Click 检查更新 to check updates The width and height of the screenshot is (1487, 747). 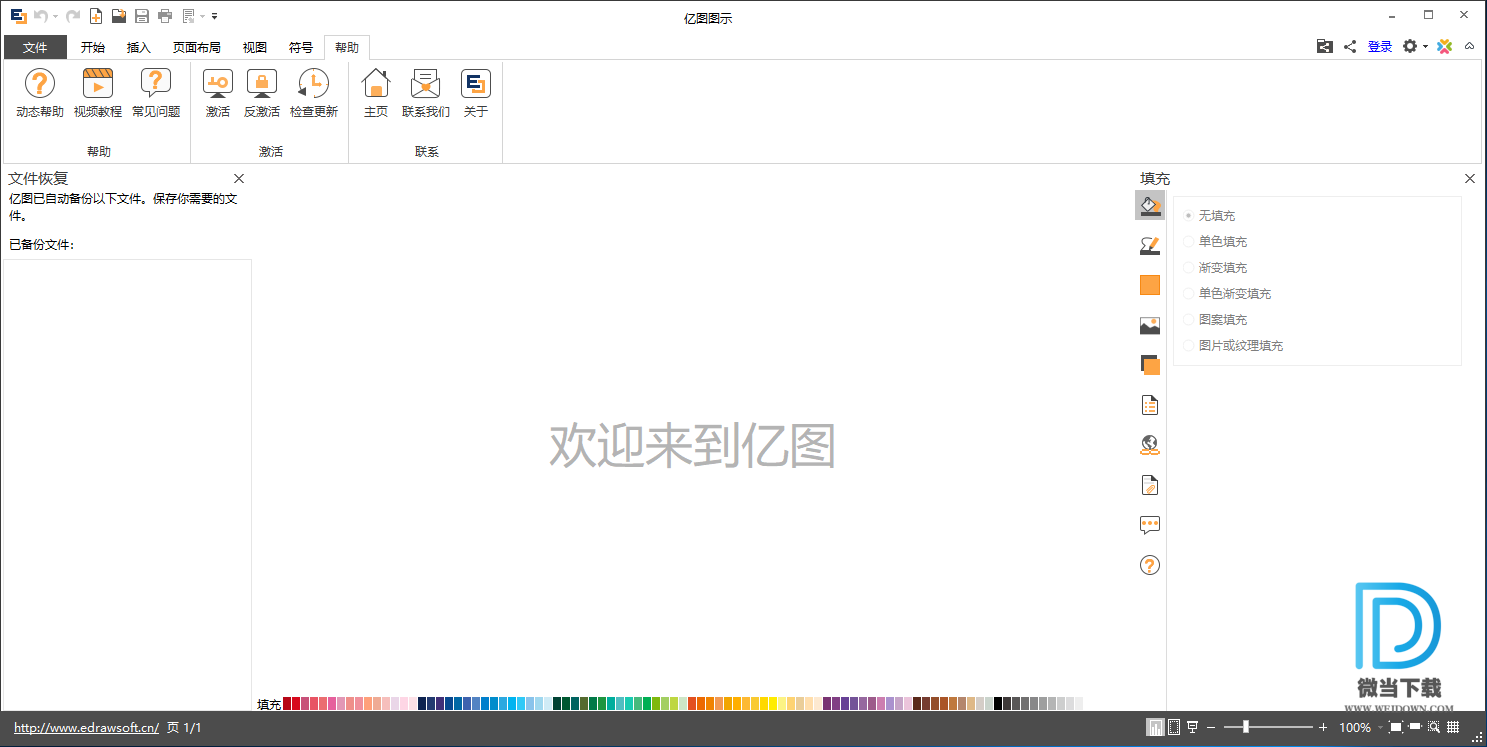[x=314, y=93]
